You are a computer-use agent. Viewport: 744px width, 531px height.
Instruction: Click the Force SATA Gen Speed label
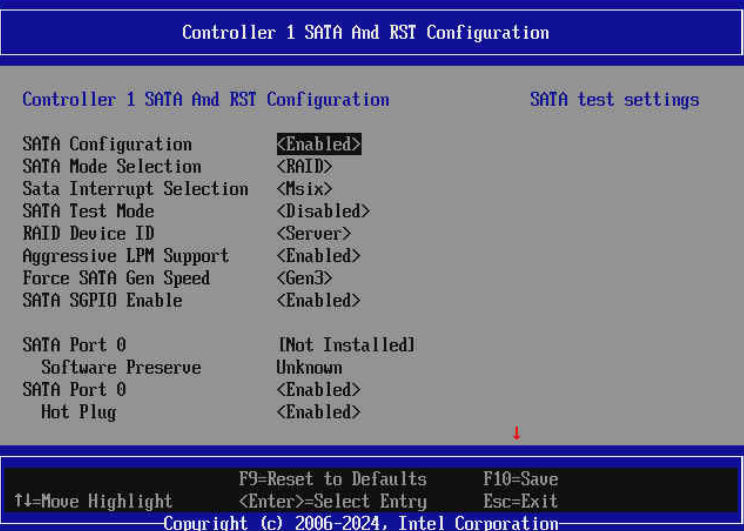(x=116, y=278)
